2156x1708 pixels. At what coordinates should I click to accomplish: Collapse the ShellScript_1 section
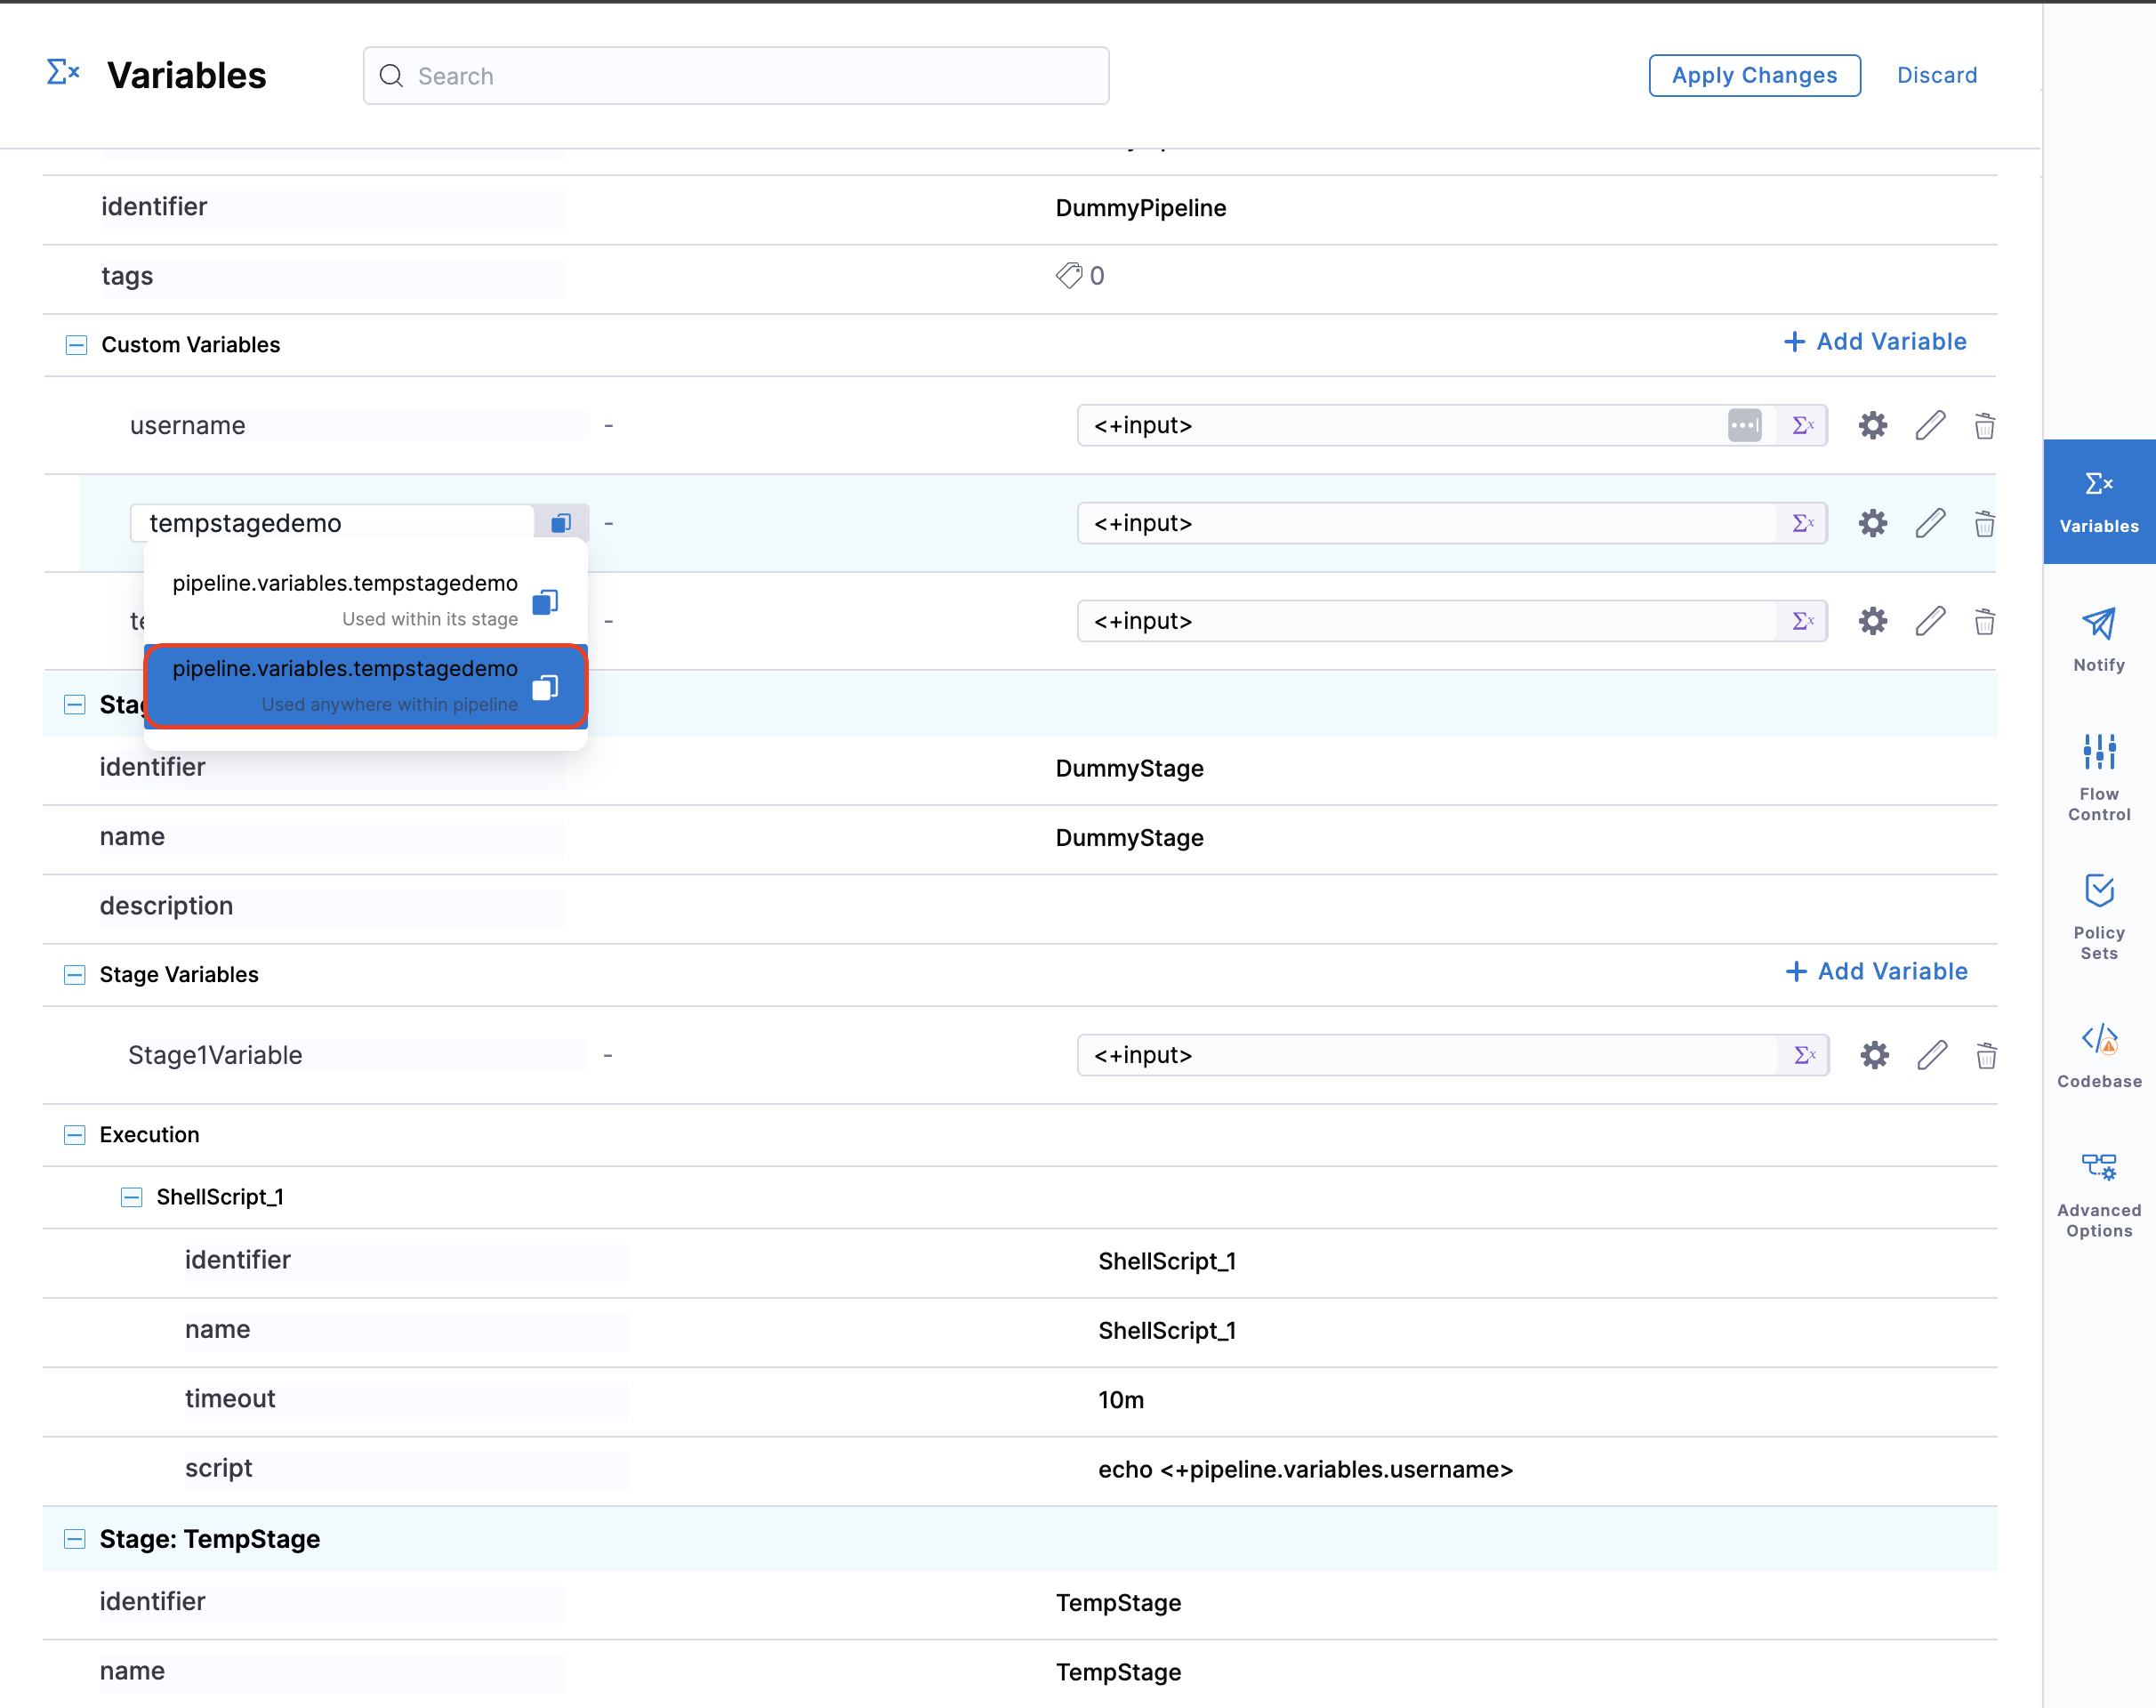pos(131,1197)
